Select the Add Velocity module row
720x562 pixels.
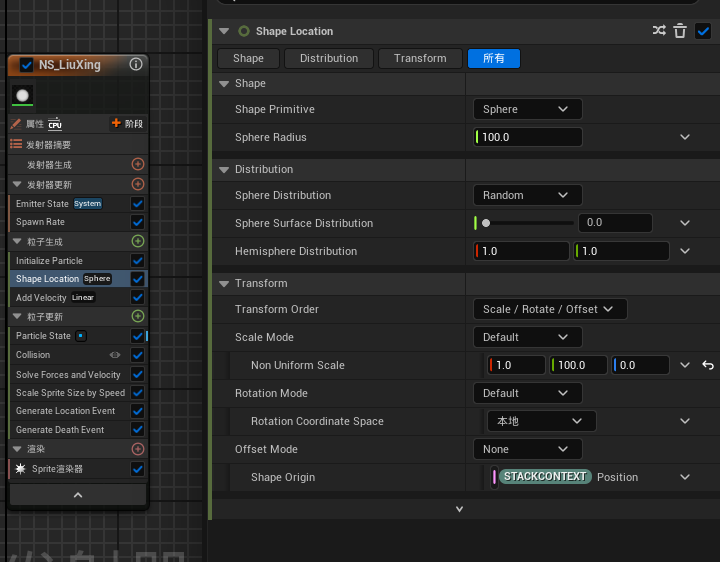point(78,298)
